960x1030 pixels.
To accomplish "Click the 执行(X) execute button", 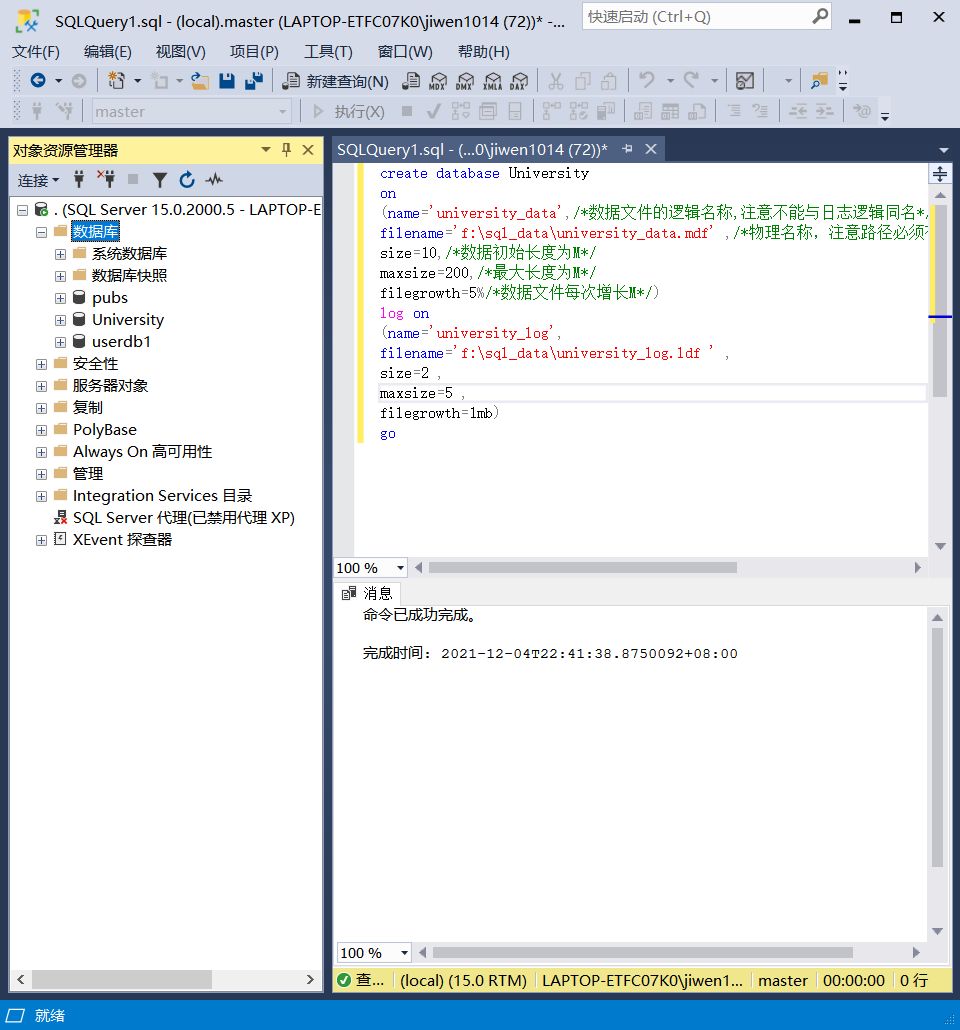I will point(348,112).
